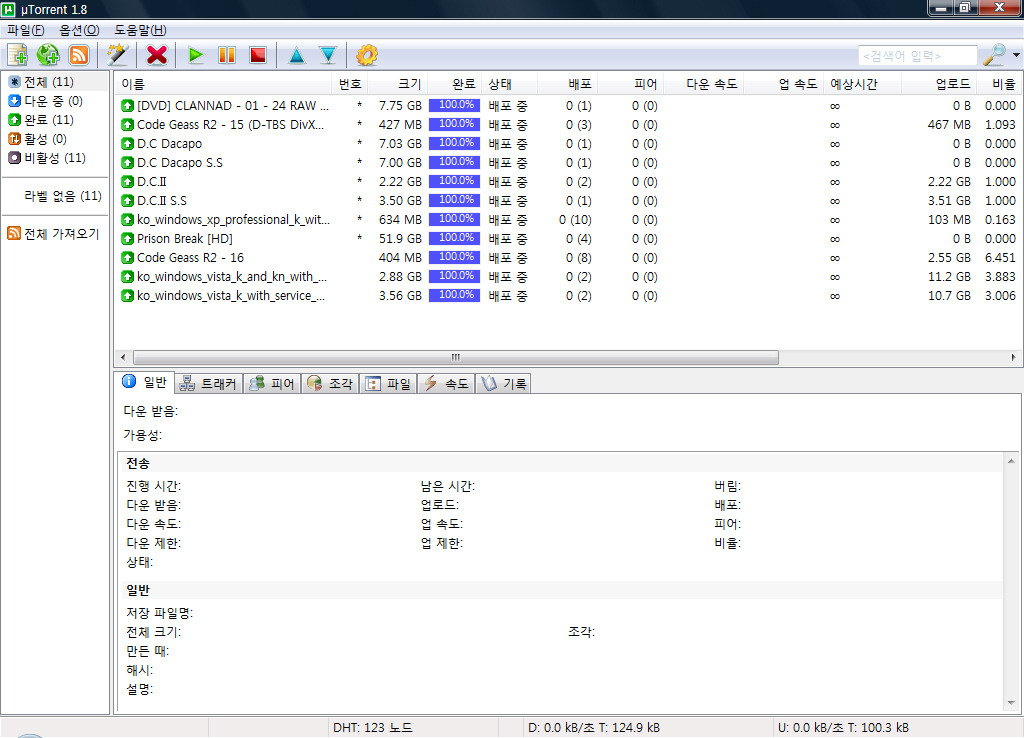This screenshot has width=1024, height=738.
Task: Click the red X Remove torrent icon
Action: coord(157,56)
